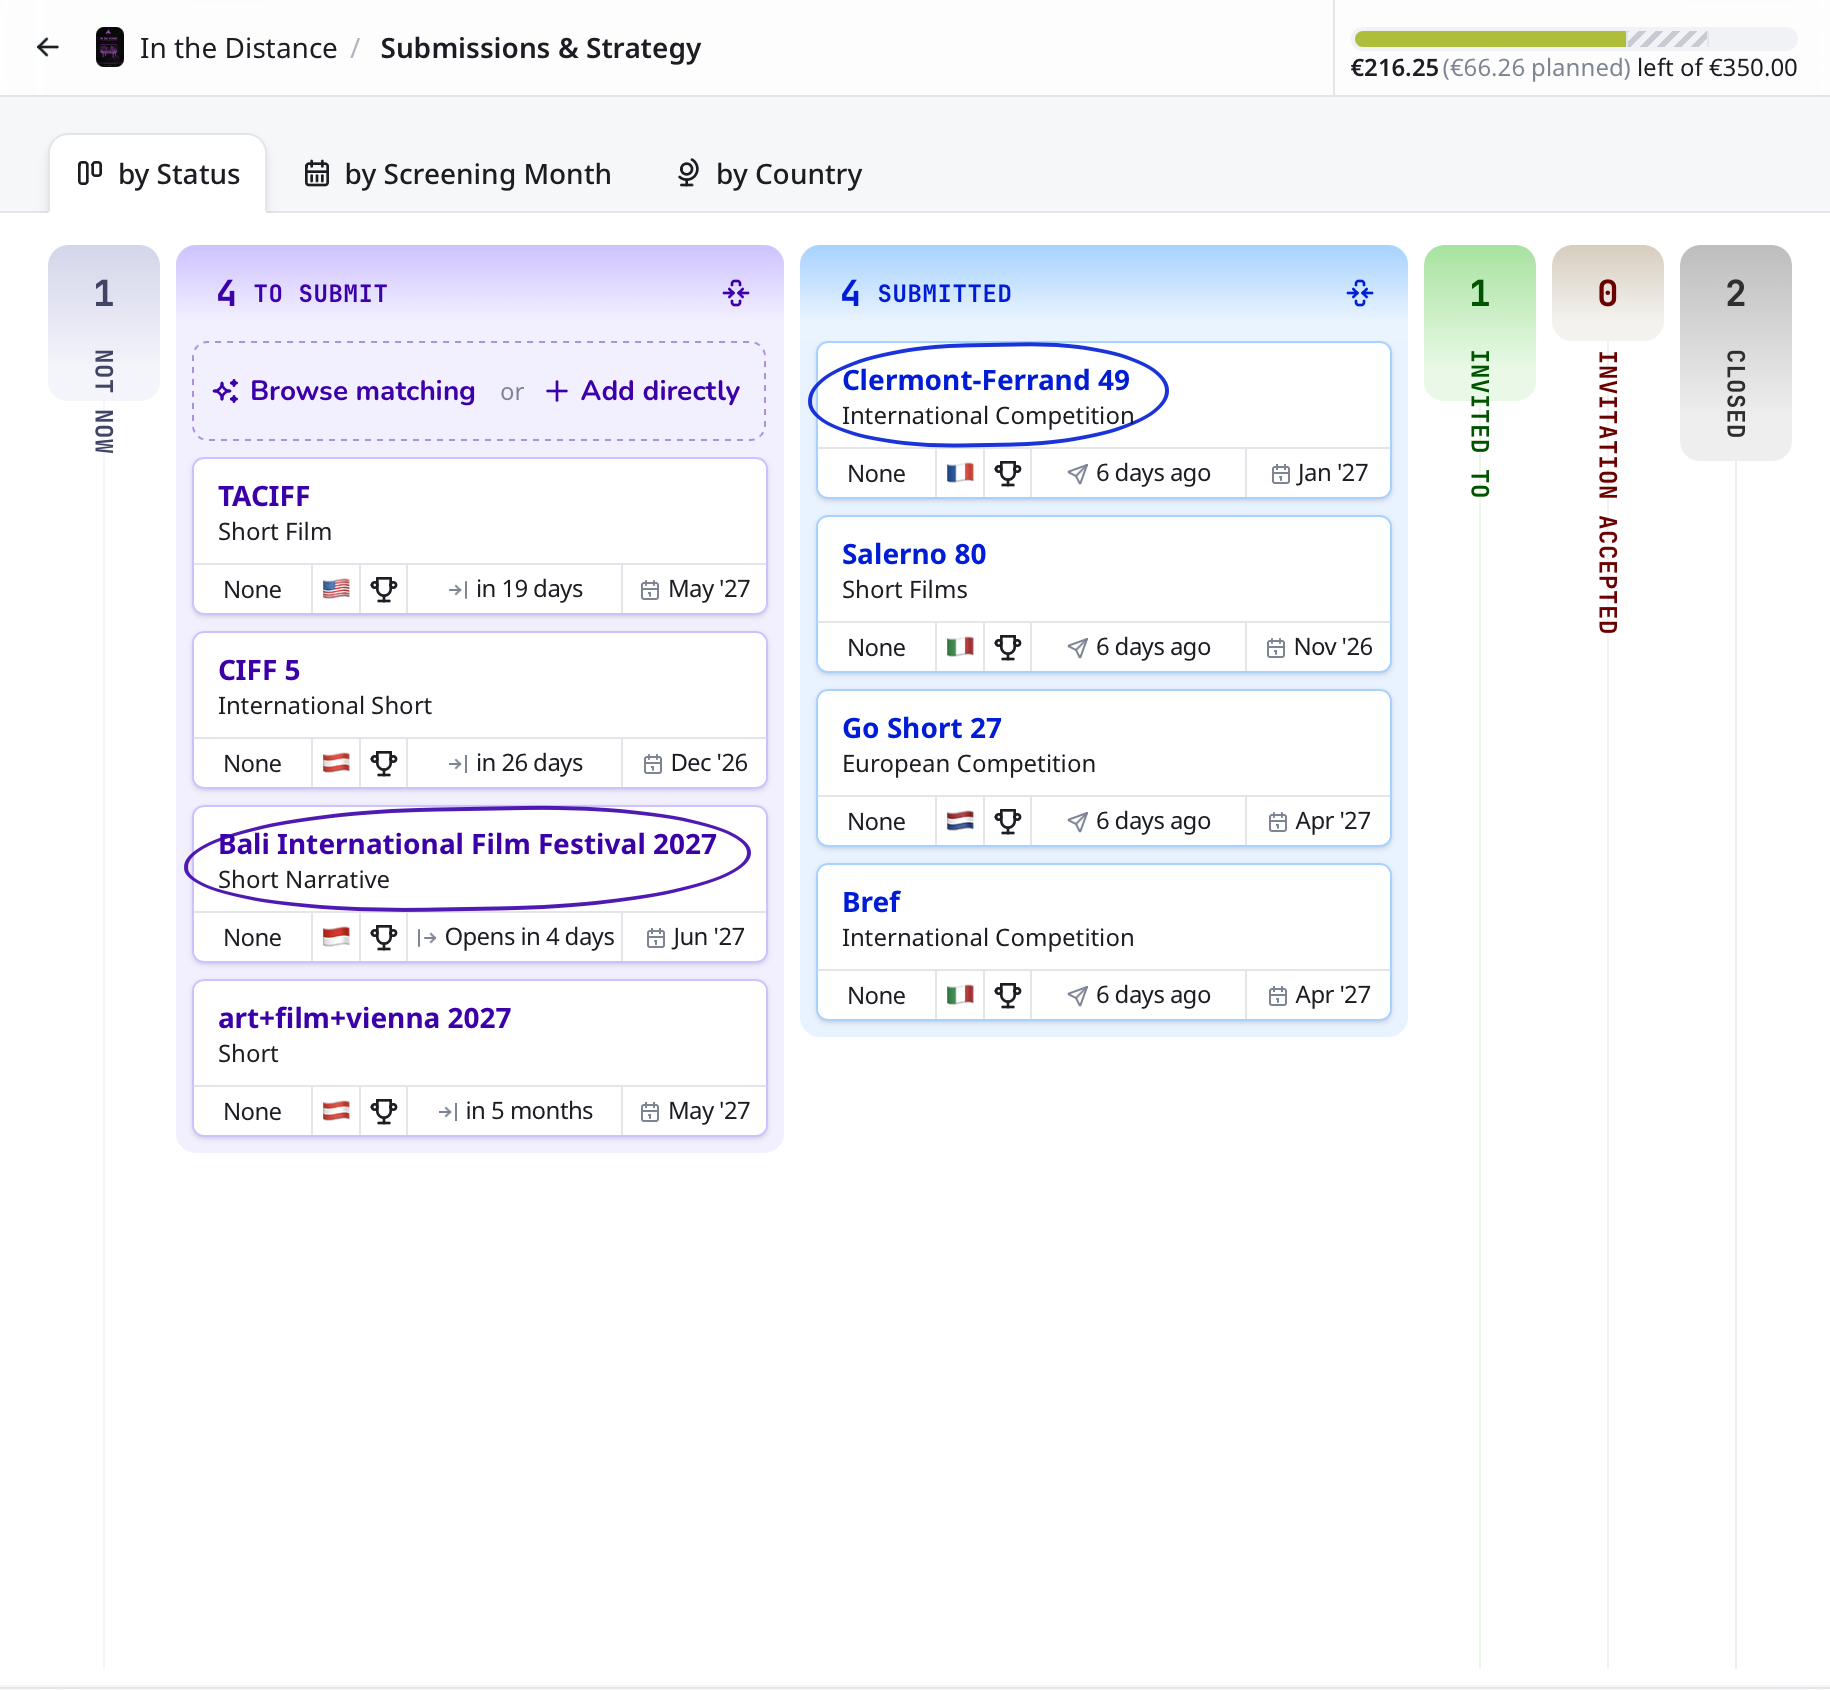The height and width of the screenshot is (1690, 1830).
Task: Switch to the by Status tab
Action: point(158,174)
